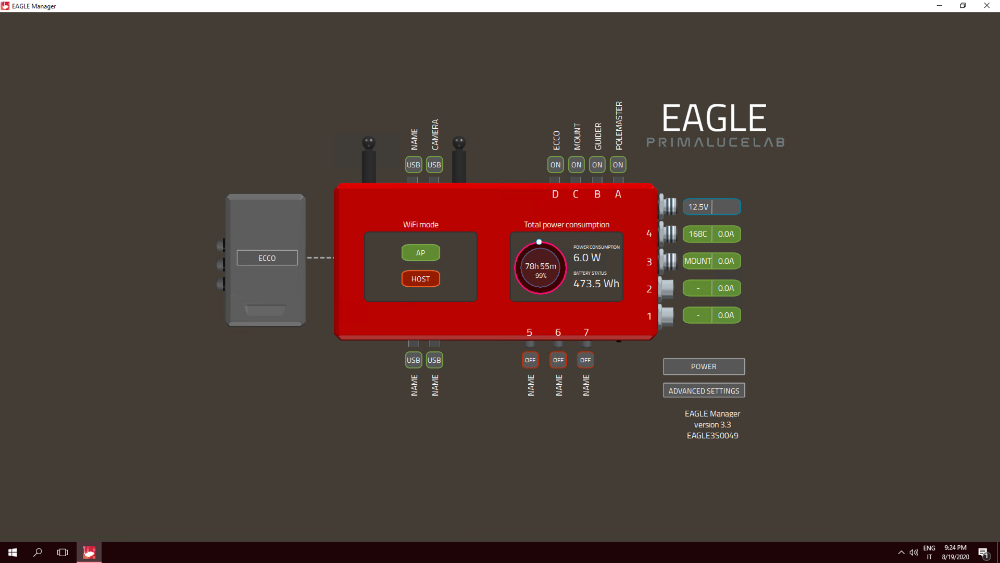This screenshot has width=1000, height=563.
Task: Click the 0.0A reading on power port 1
Action: coord(726,316)
